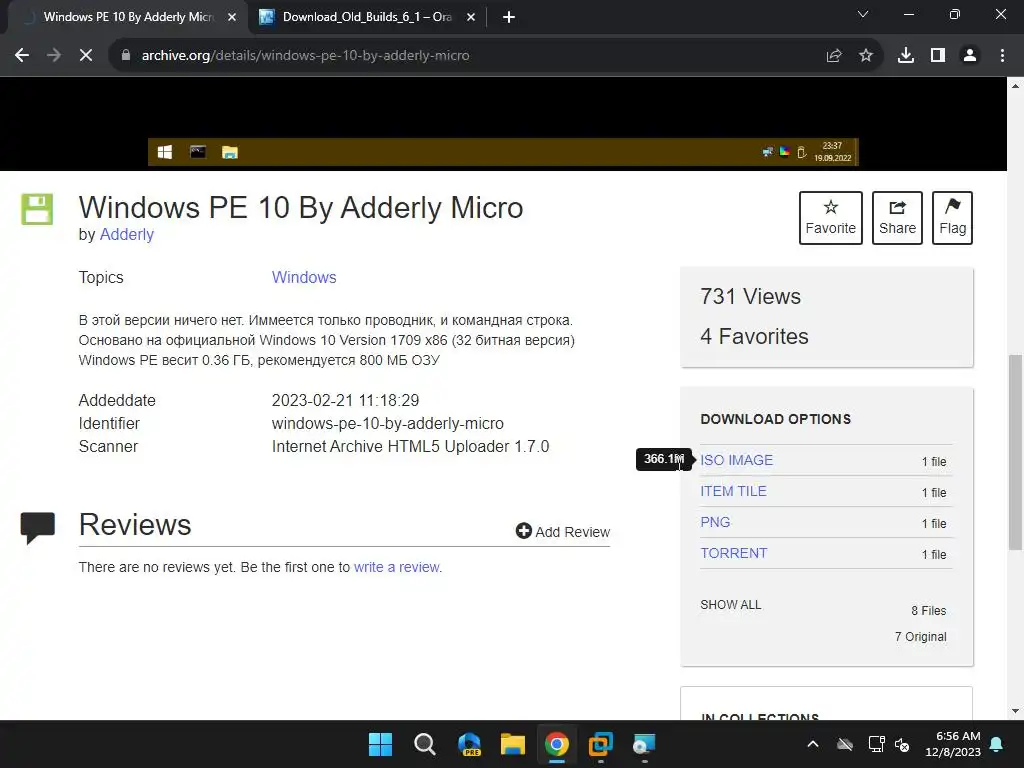
Task: Bookmark this page with the star icon
Action: tap(866, 56)
